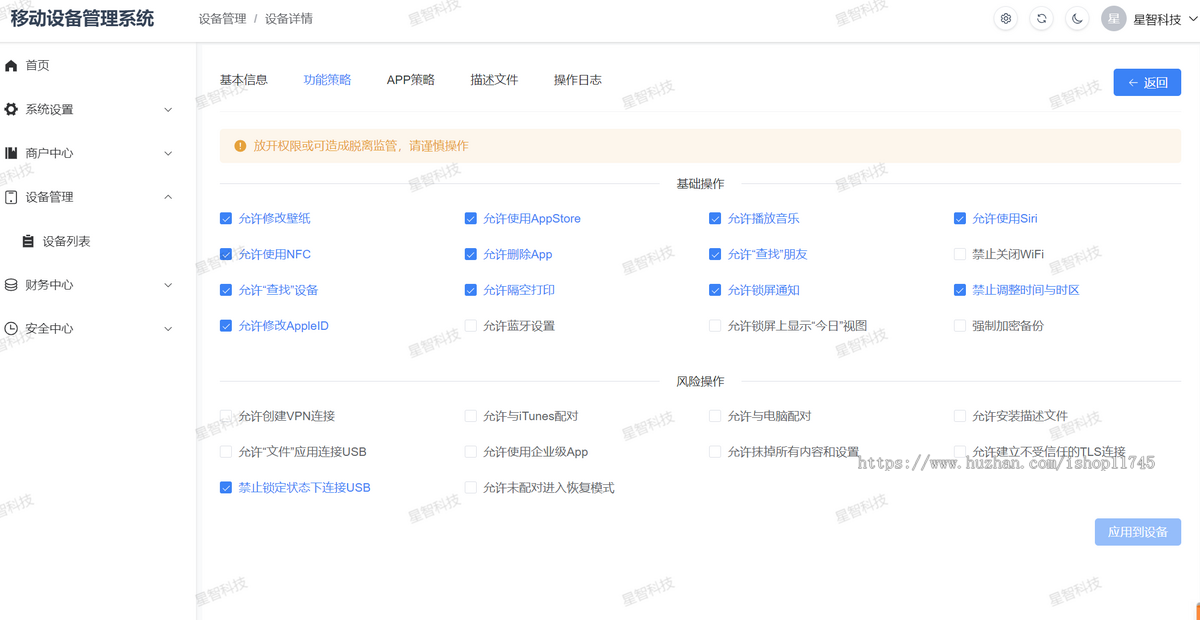
Task: Switch to the 描述文件 tab
Action: click(494, 80)
